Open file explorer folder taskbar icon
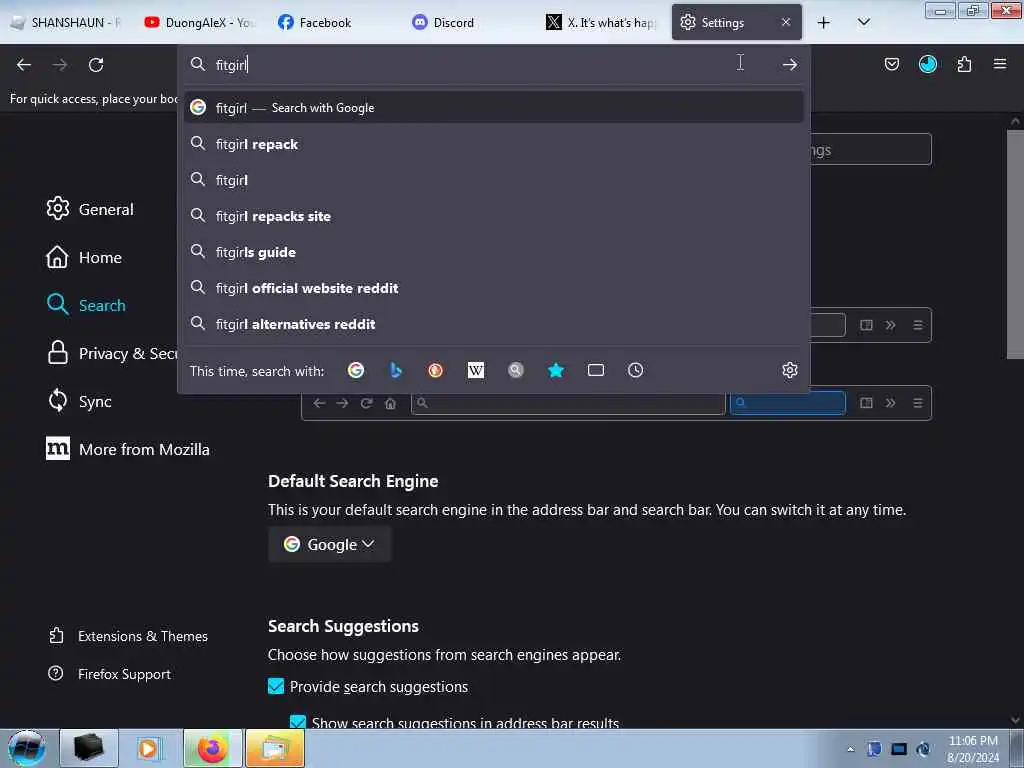The width and height of the screenshot is (1024, 768). click(x=274, y=748)
